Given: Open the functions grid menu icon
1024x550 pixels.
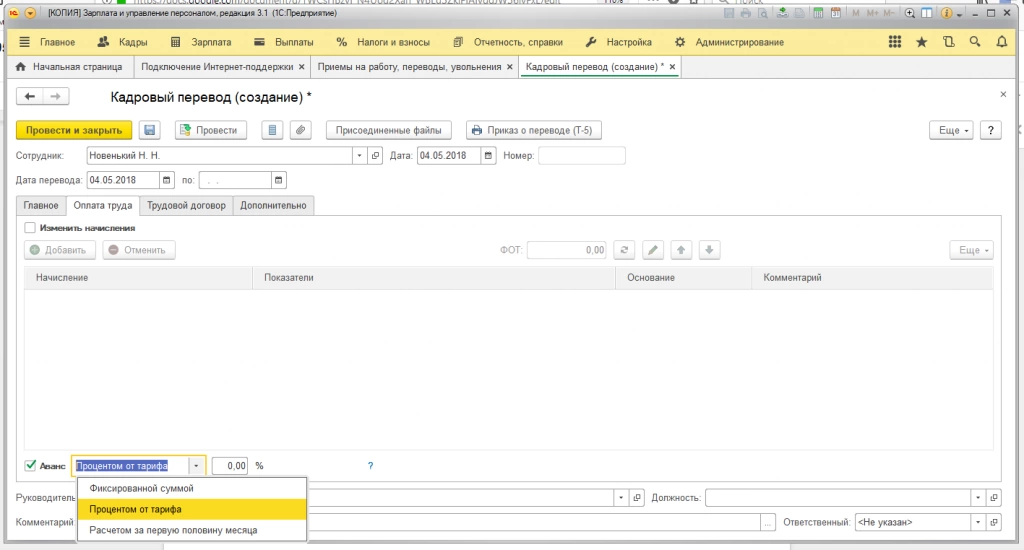Looking at the screenshot, I should click(895, 42).
